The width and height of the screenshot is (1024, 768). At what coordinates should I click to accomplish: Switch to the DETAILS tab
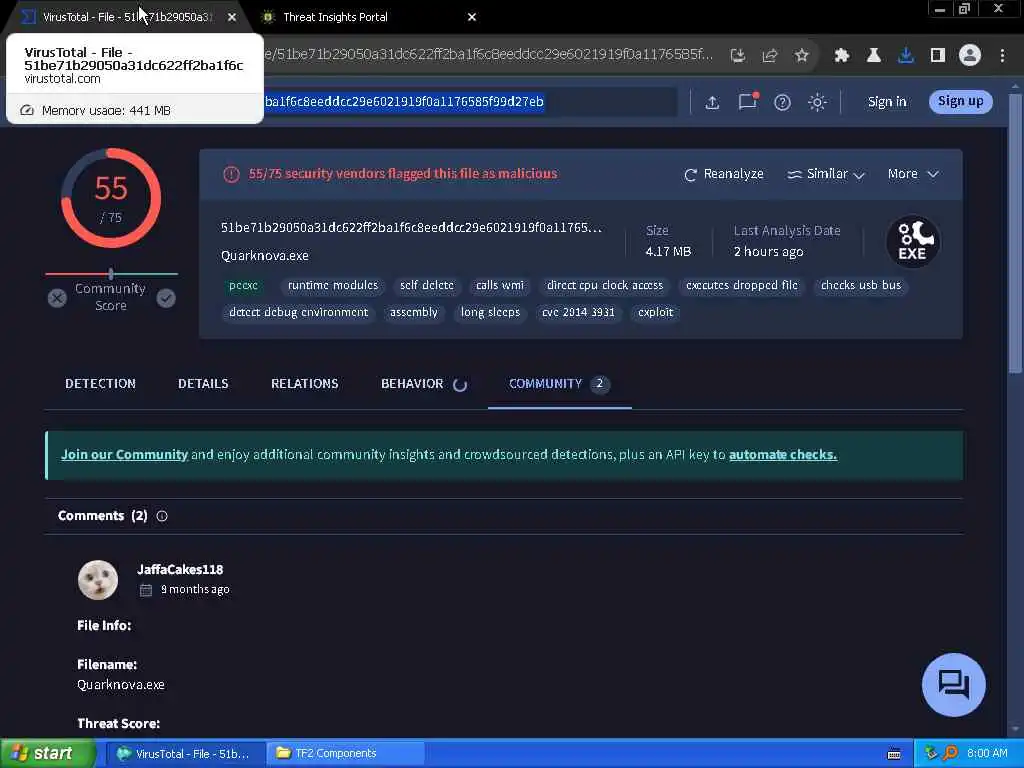[203, 383]
